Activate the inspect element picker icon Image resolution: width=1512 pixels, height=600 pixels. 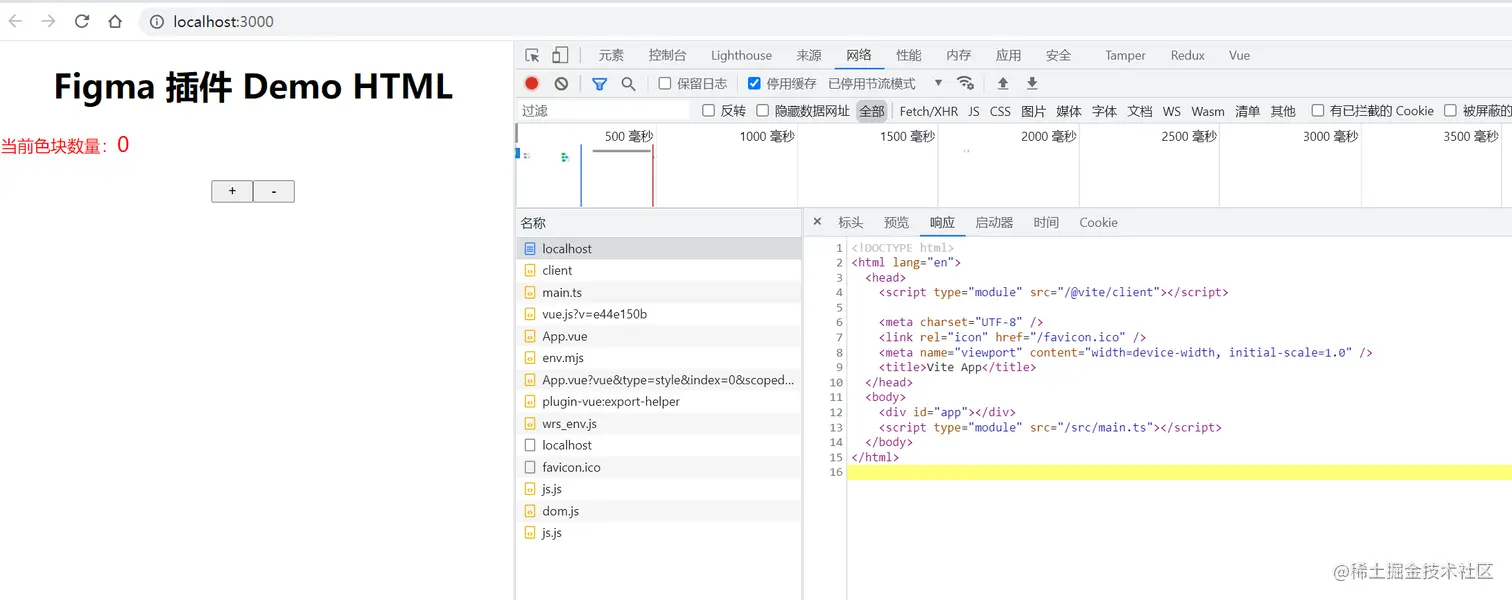tap(532, 55)
